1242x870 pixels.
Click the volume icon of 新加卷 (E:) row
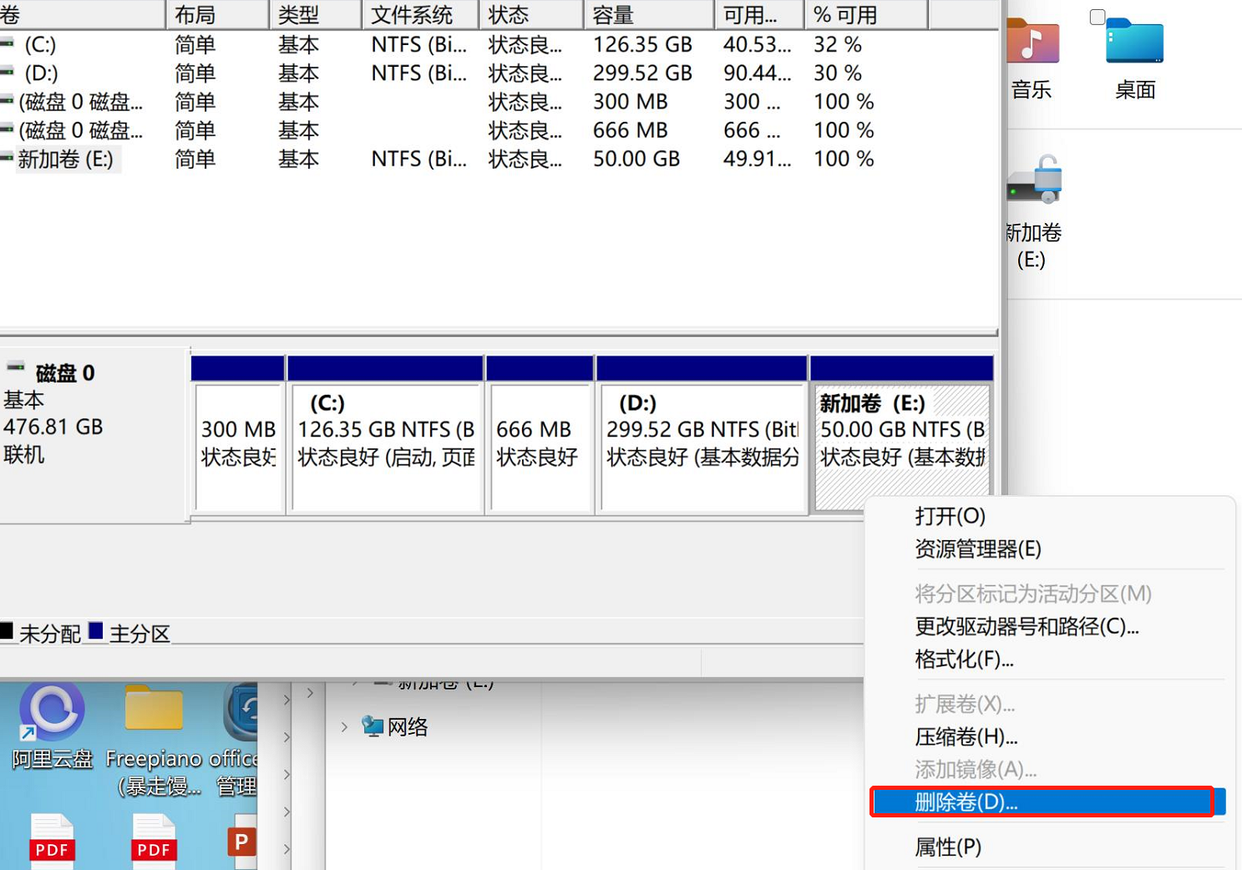pos(7,159)
